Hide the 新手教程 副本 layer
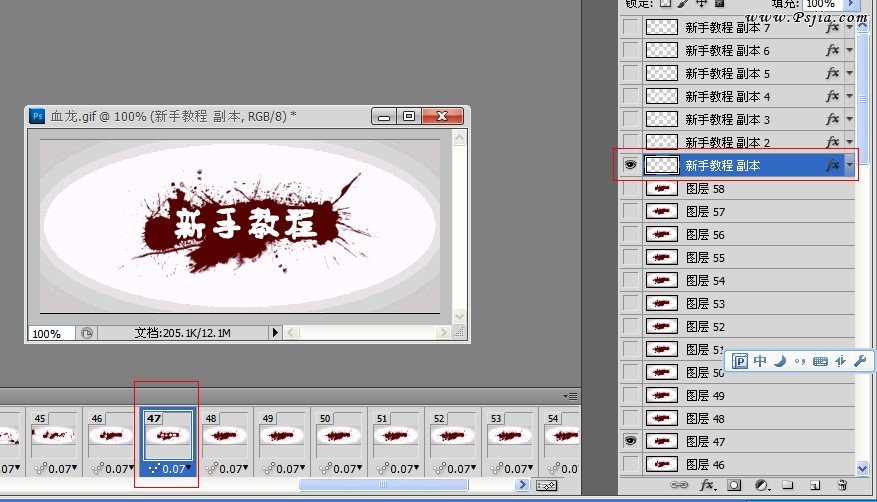This screenshot has width=877, height=502. [630, 165]
